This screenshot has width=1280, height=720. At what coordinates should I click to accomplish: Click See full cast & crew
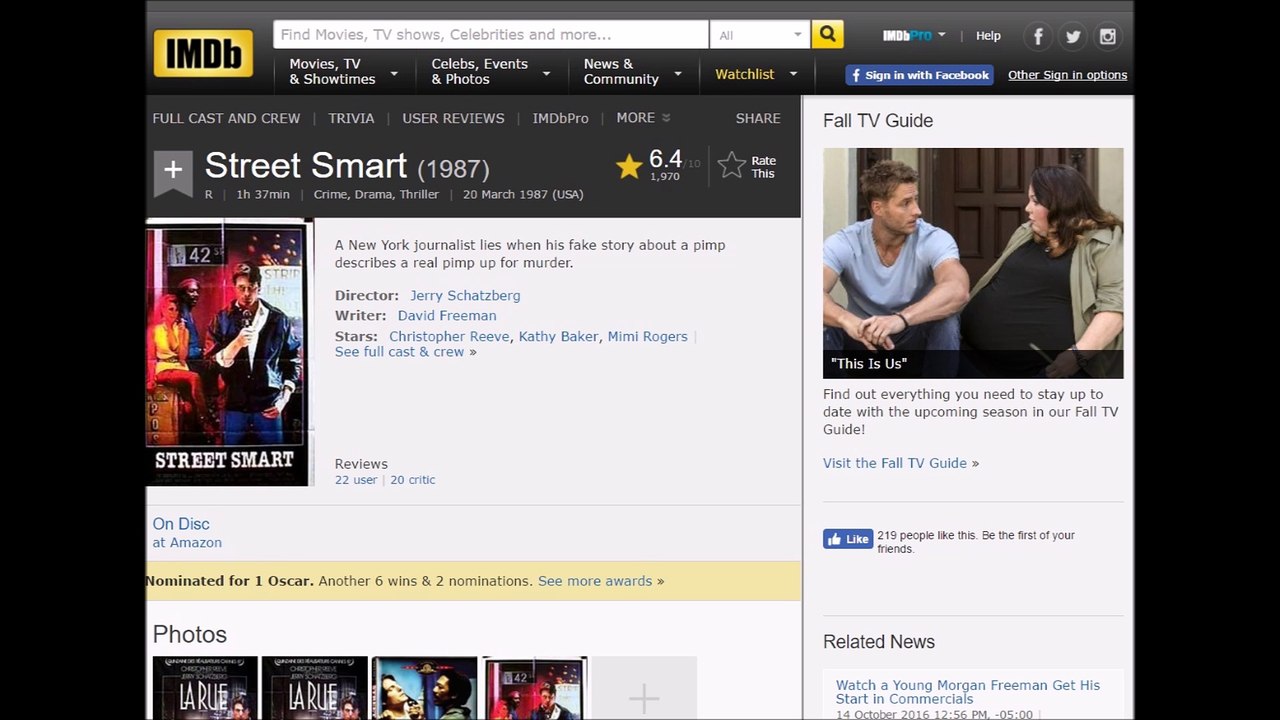click(400, 352)
